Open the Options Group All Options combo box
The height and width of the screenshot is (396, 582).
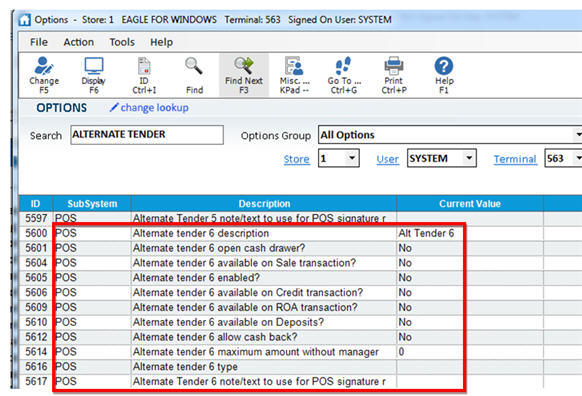coord(450,135)
